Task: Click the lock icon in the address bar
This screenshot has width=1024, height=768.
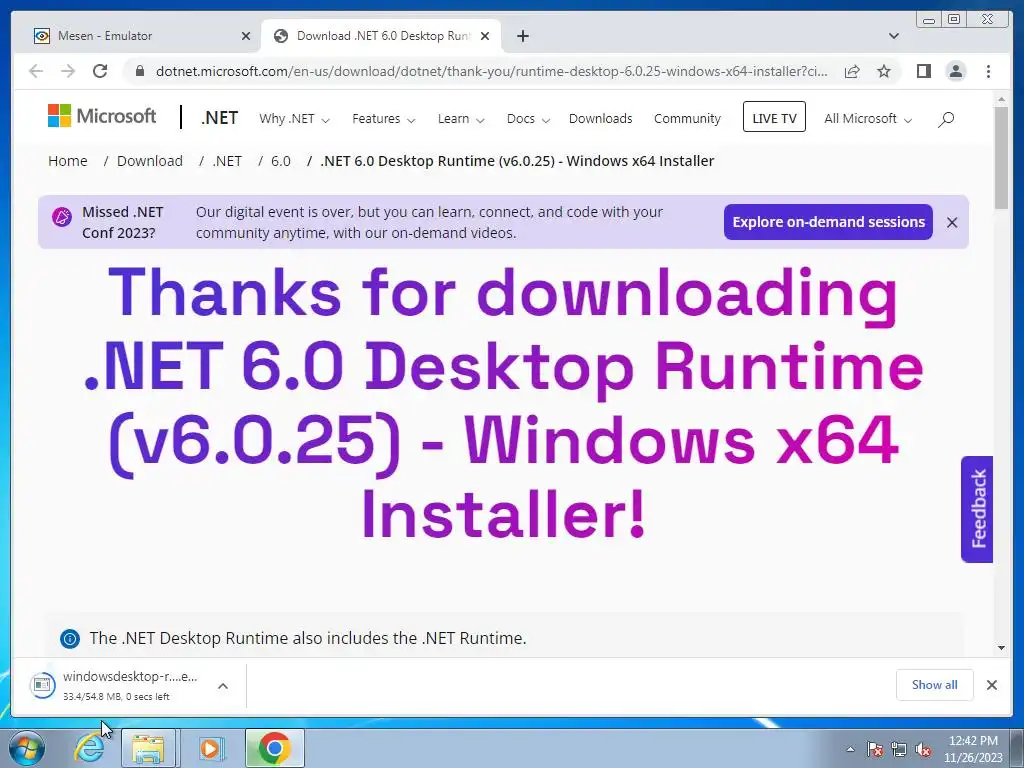Action: (139, 71)
